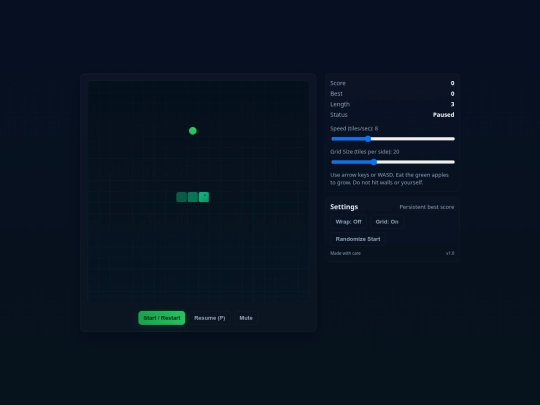
Task: Resume the game with Resume (P)
Action: tap(209, 318)
